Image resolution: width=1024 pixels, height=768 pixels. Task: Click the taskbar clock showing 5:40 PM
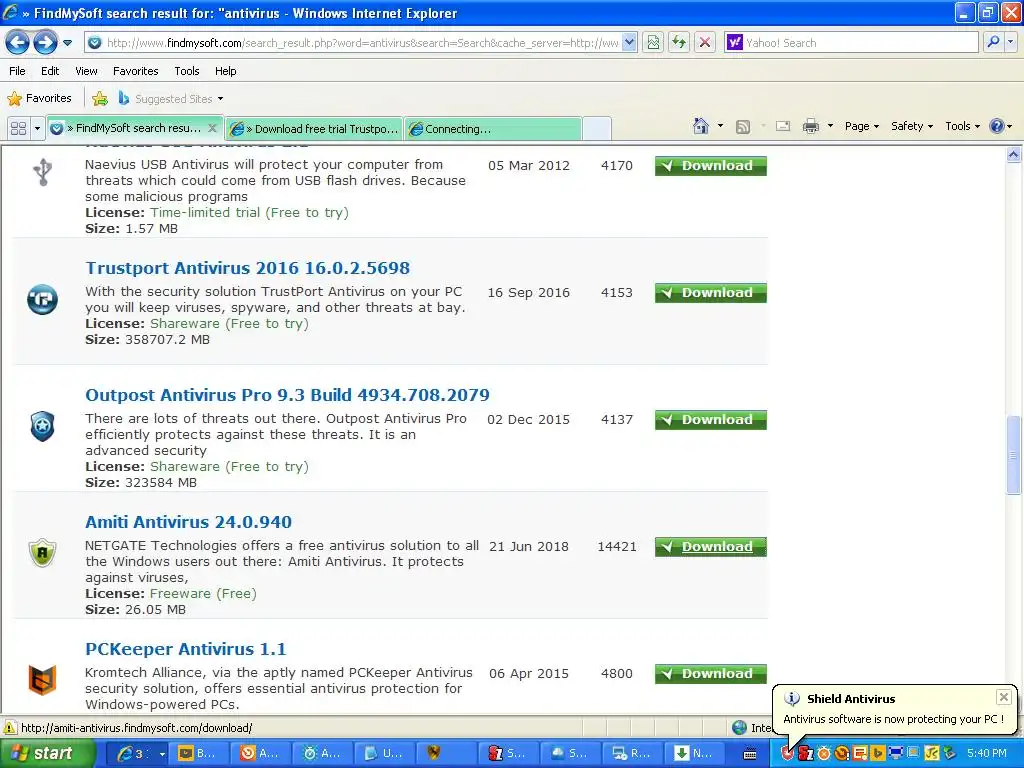point(987,754)
